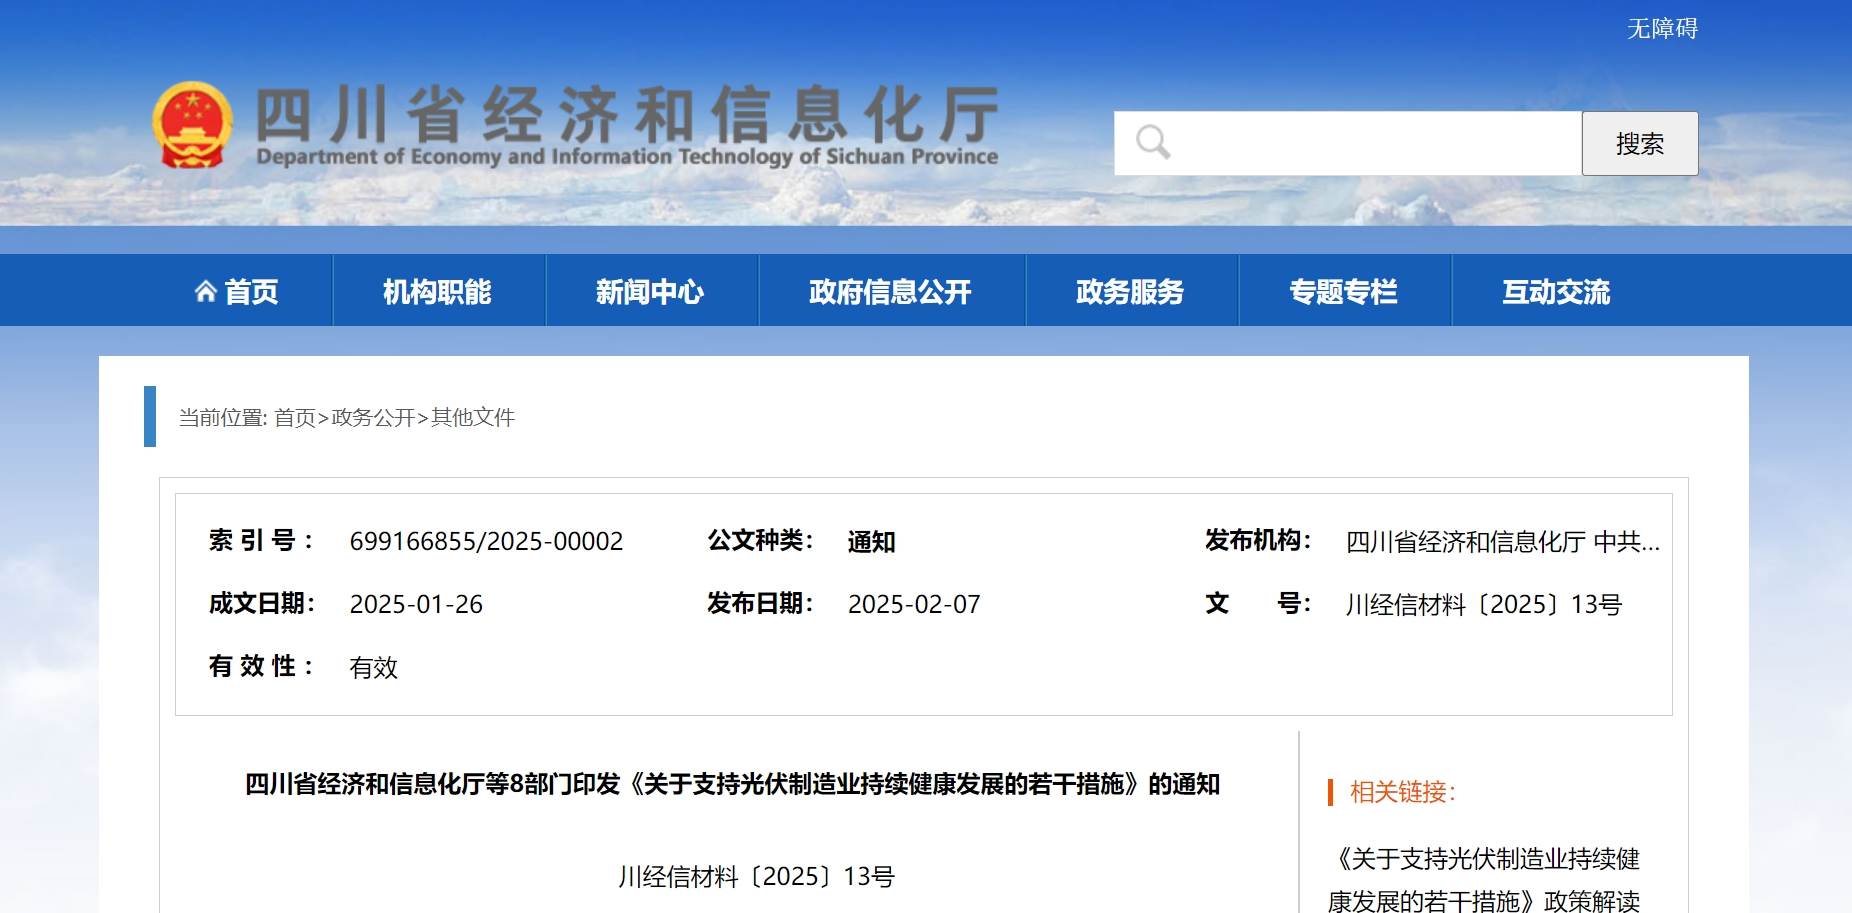Click 政务公开 in the breadcrumb path

click(373, 417)
